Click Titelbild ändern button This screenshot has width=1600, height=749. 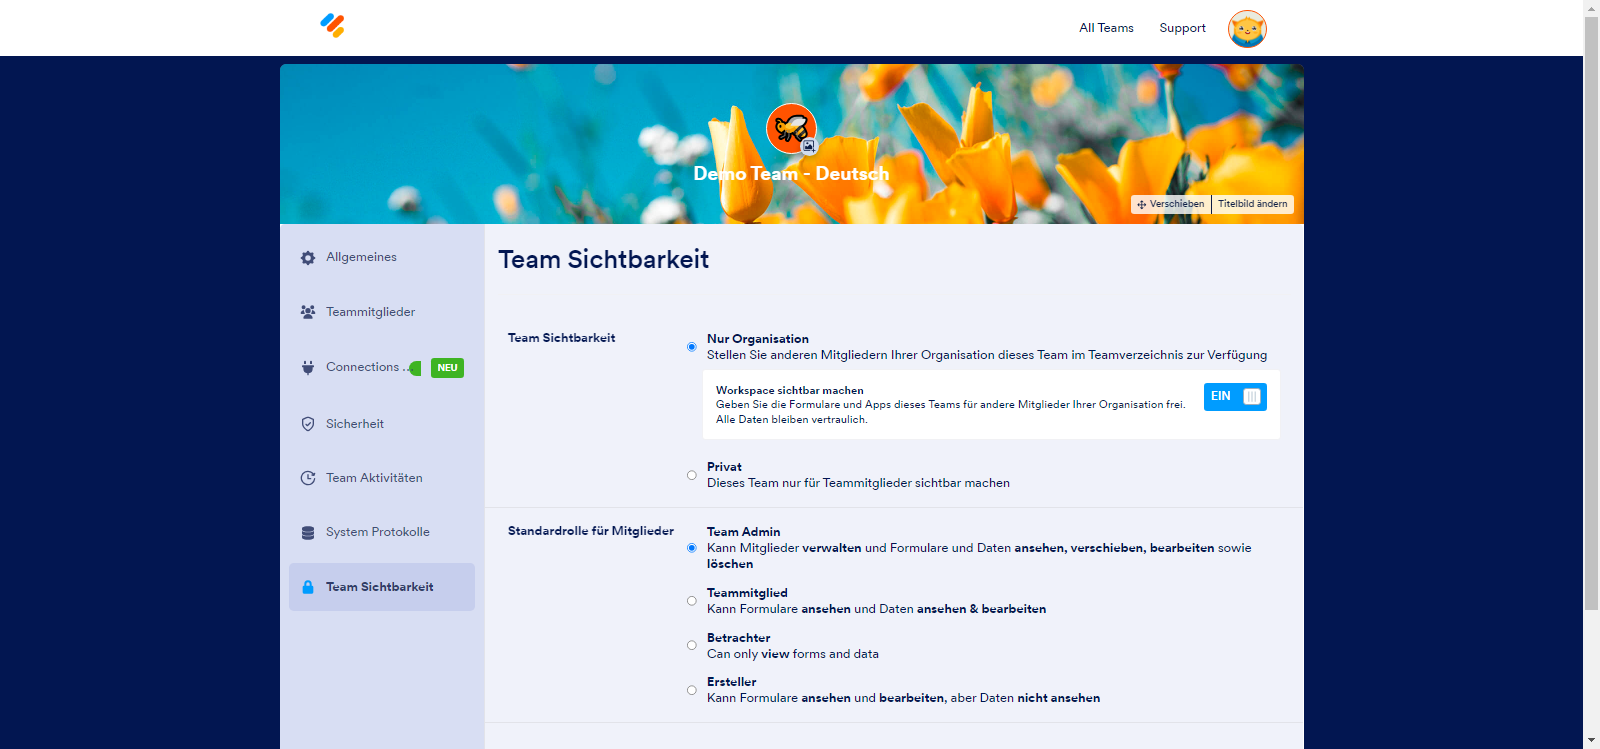[1253, 204]
